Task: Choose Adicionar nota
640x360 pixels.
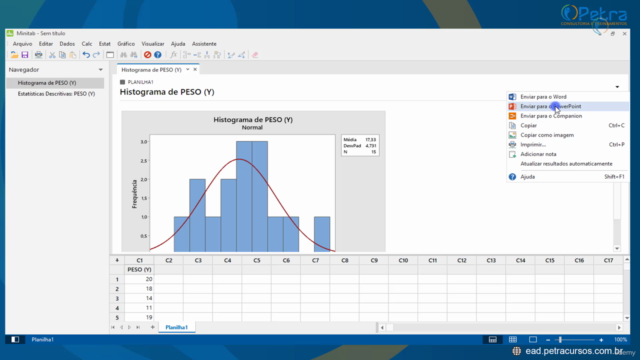Action: tap(567, 154)
